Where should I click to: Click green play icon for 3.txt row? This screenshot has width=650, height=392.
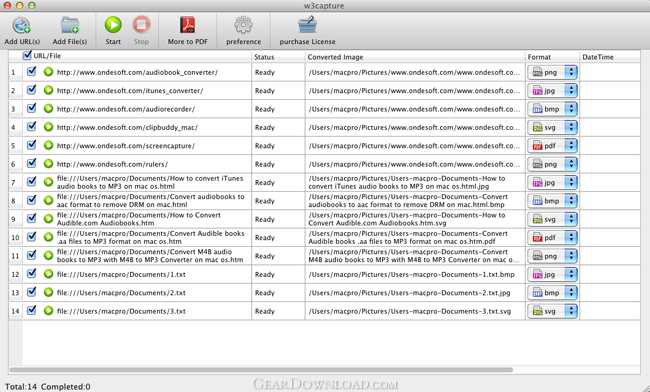point(49,311)
